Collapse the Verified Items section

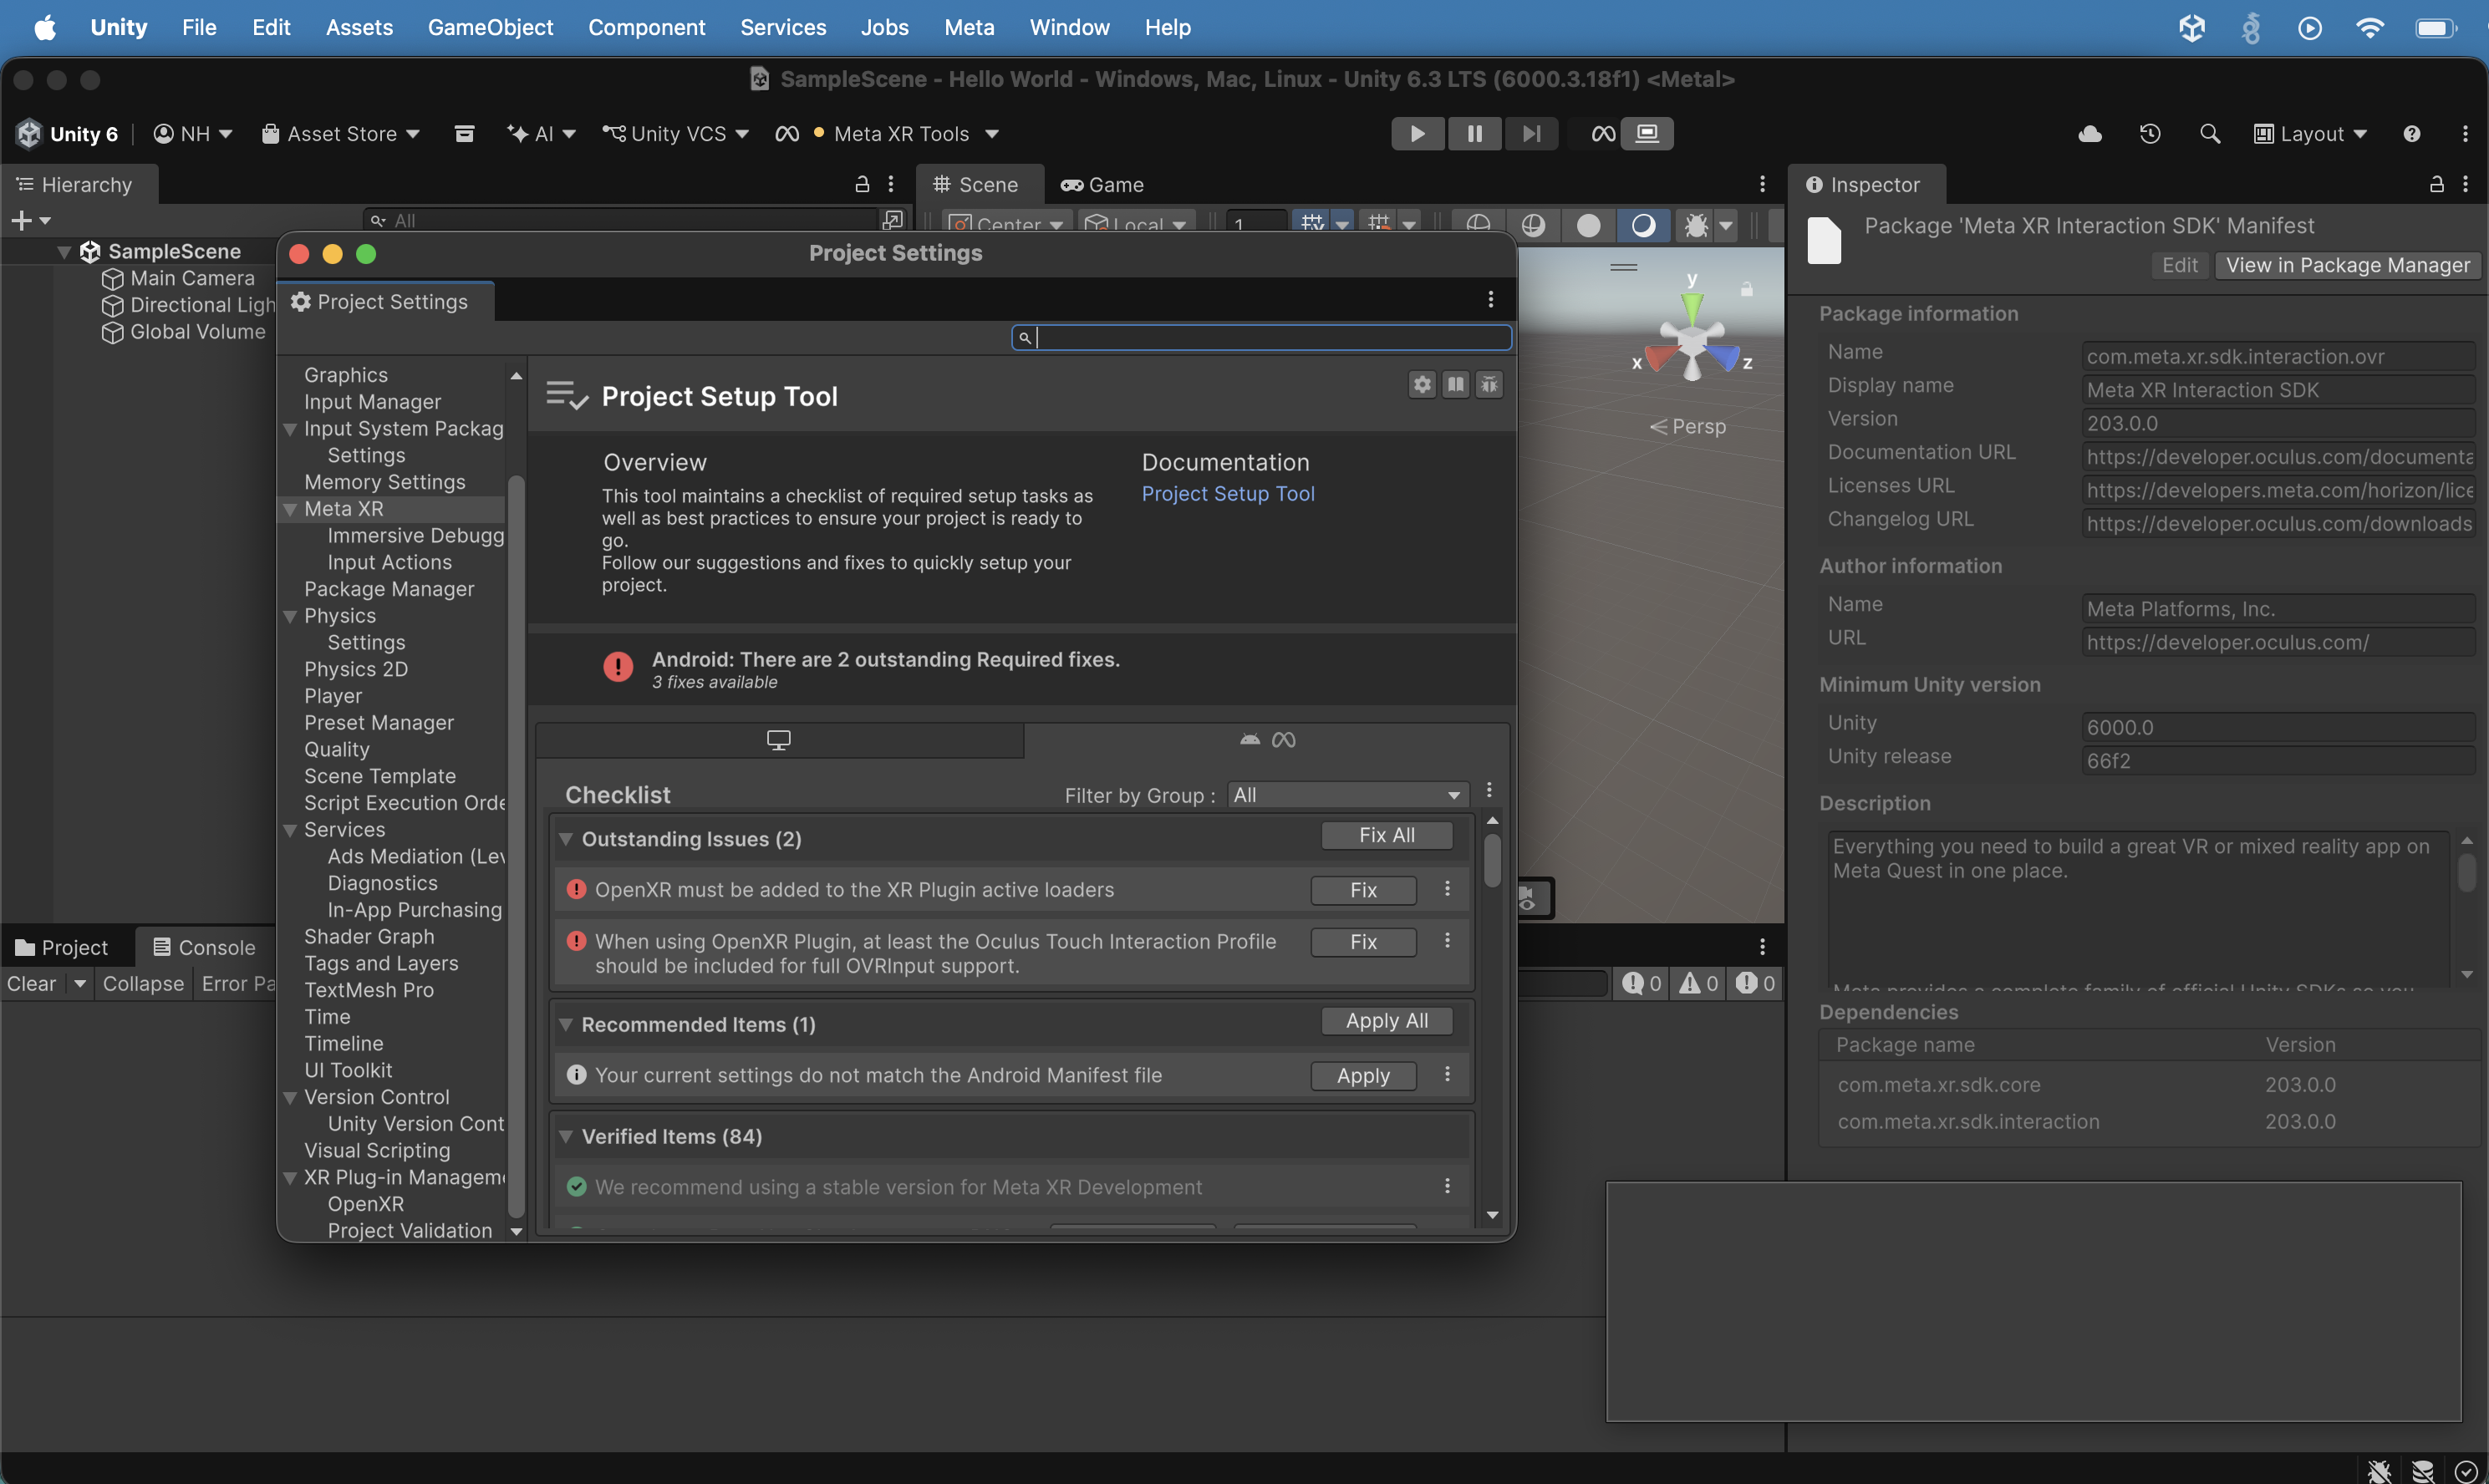click(566, 1136)
